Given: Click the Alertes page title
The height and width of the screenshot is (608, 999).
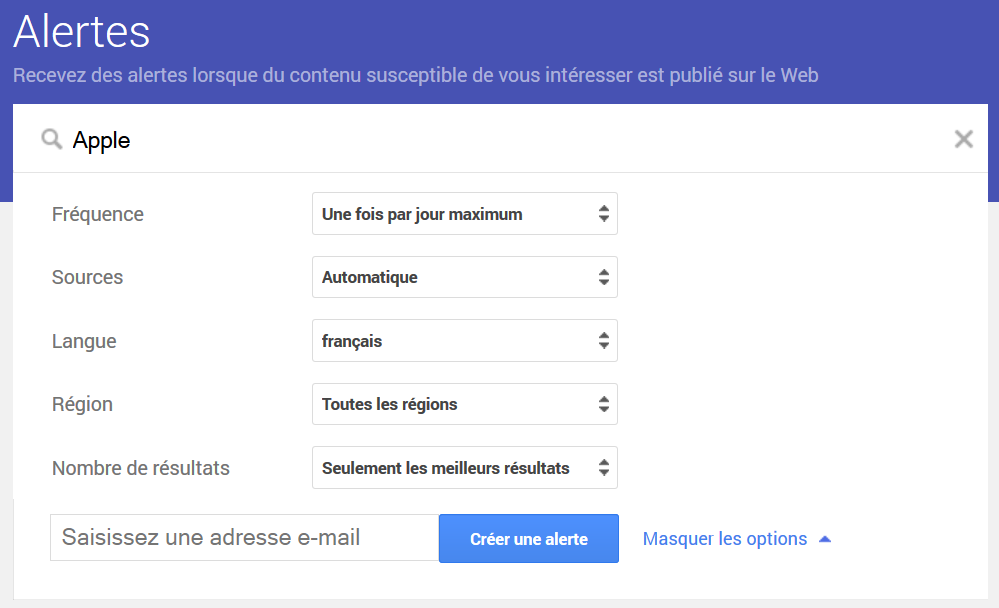Looking at the screenshot, I should pos(82,31).
